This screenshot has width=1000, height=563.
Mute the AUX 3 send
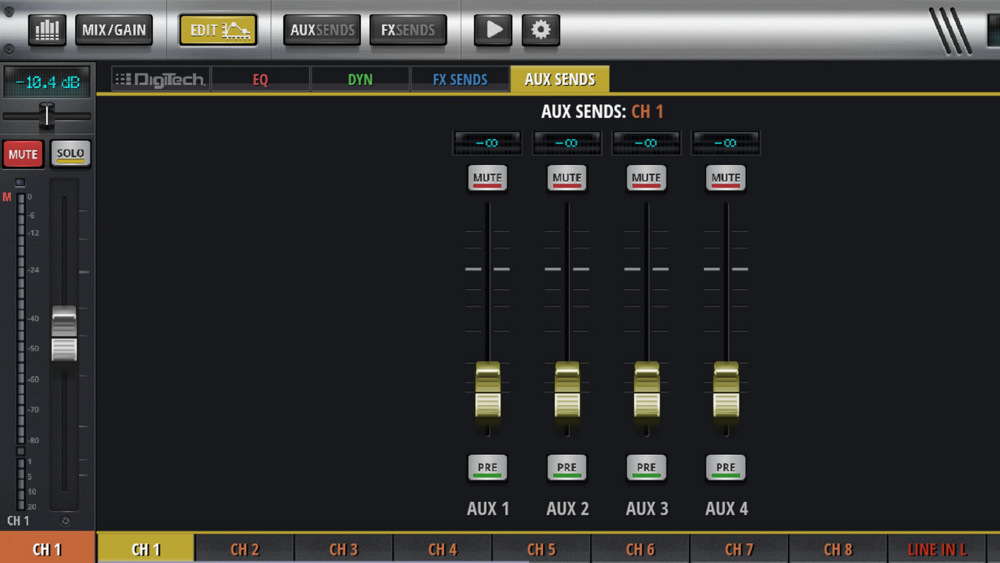click(x=646, y=178)
